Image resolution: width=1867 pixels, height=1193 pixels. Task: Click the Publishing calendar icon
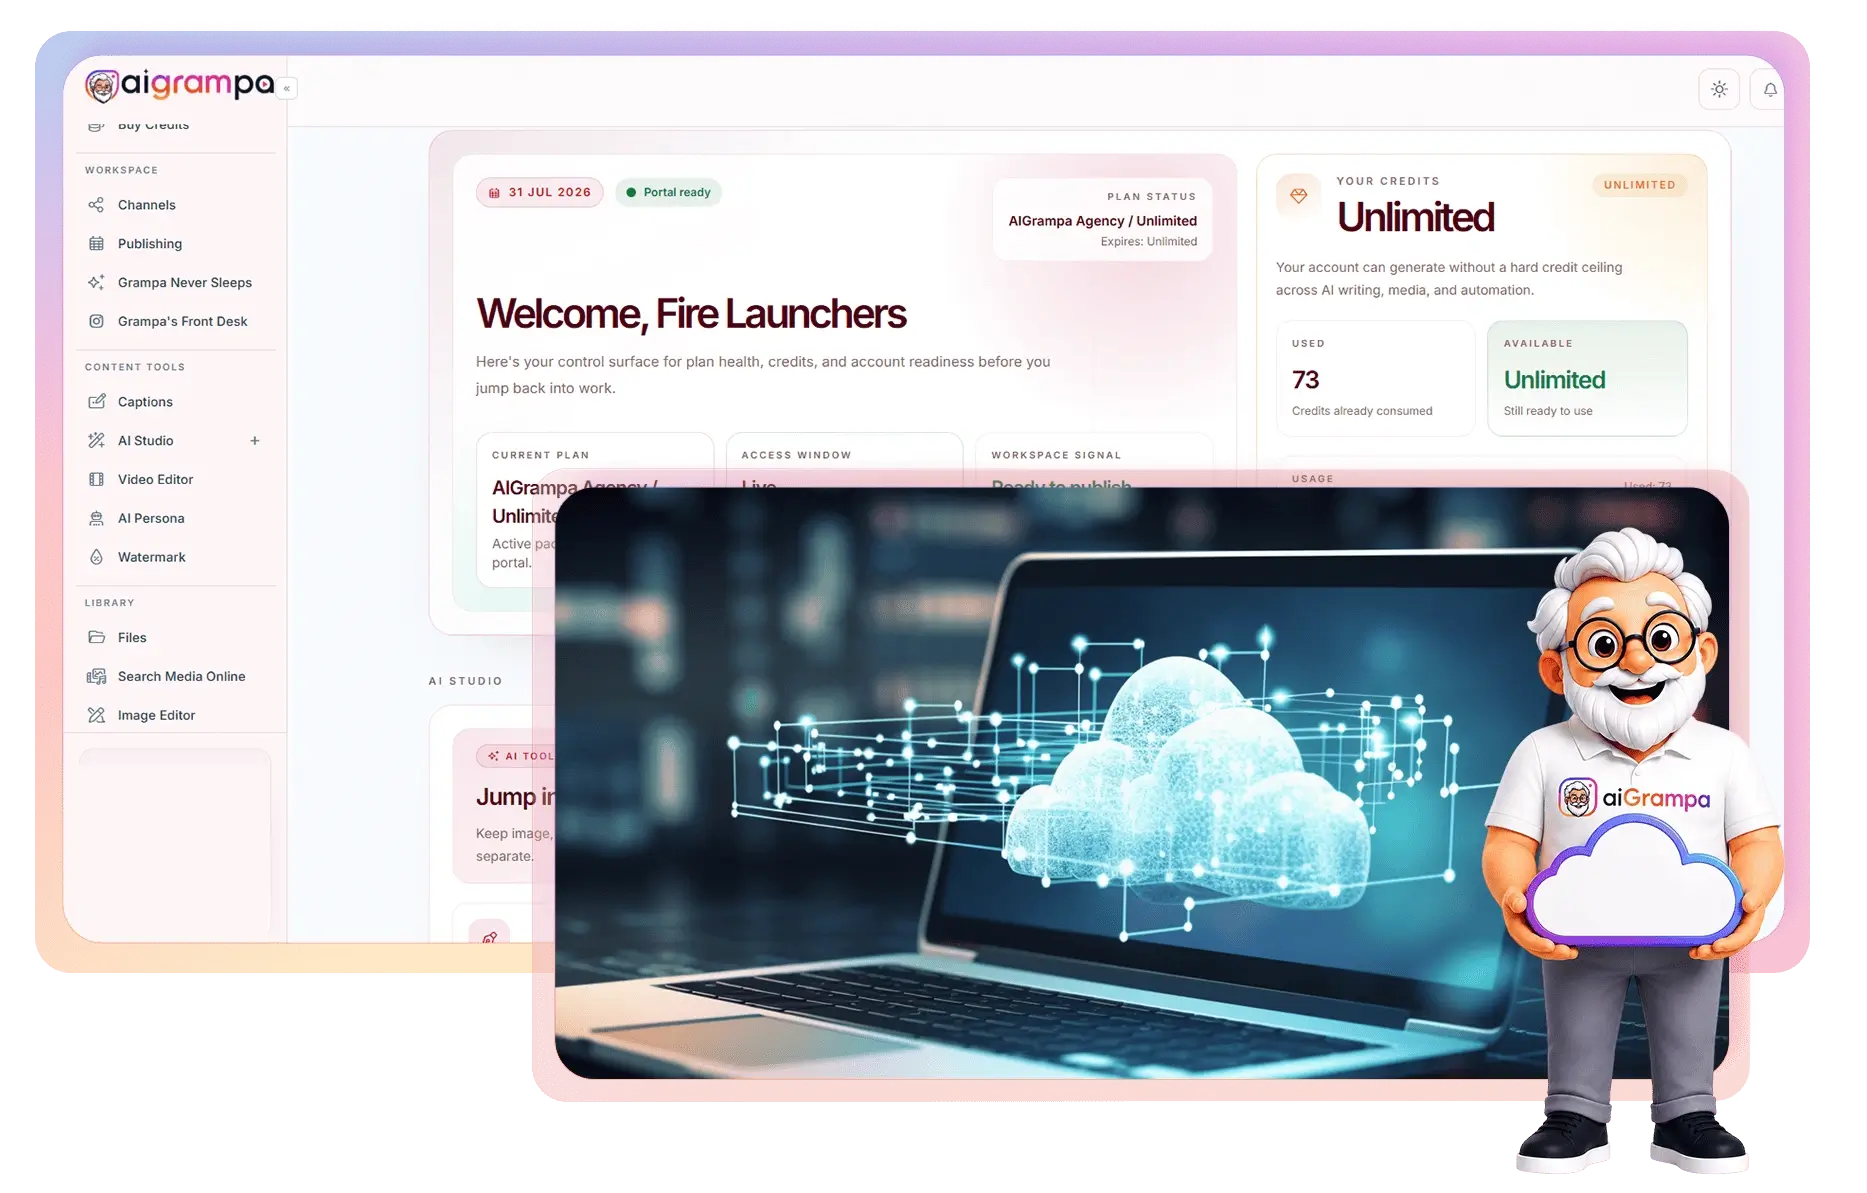96,244
